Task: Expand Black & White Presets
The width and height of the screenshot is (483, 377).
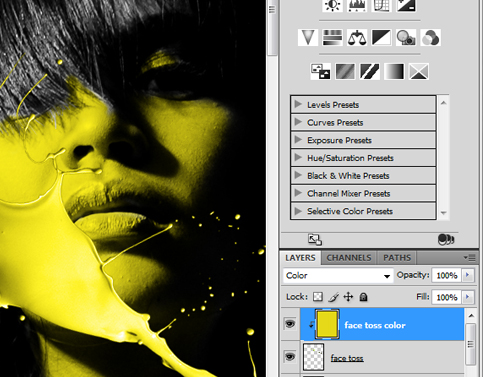Action: pyautogui.click(x=298, y=175)
